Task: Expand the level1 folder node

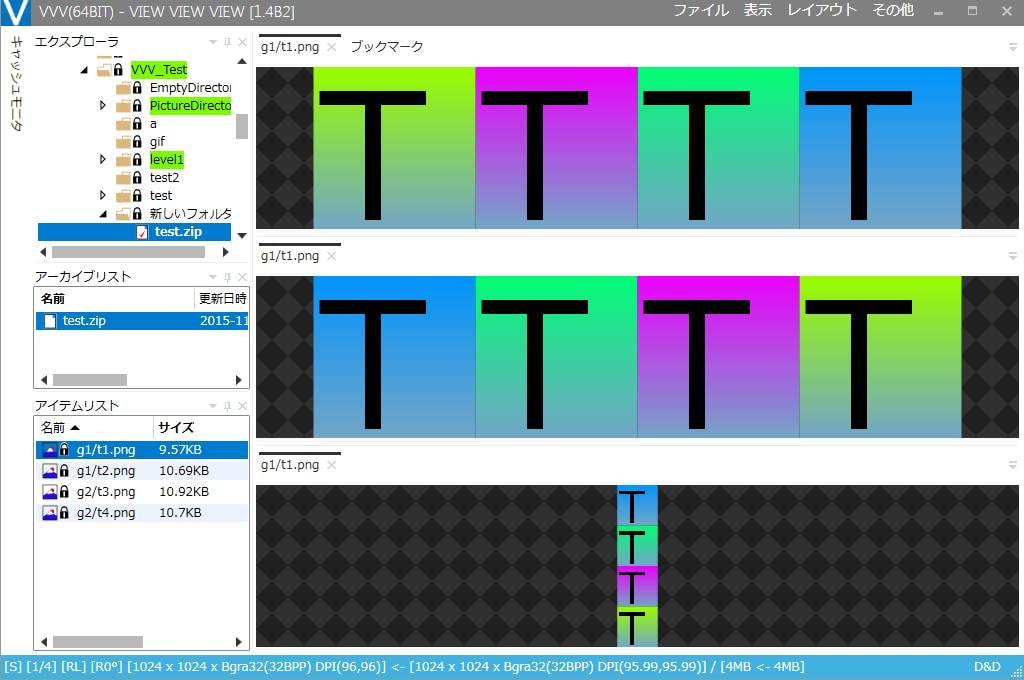Action: click(102, 160)
